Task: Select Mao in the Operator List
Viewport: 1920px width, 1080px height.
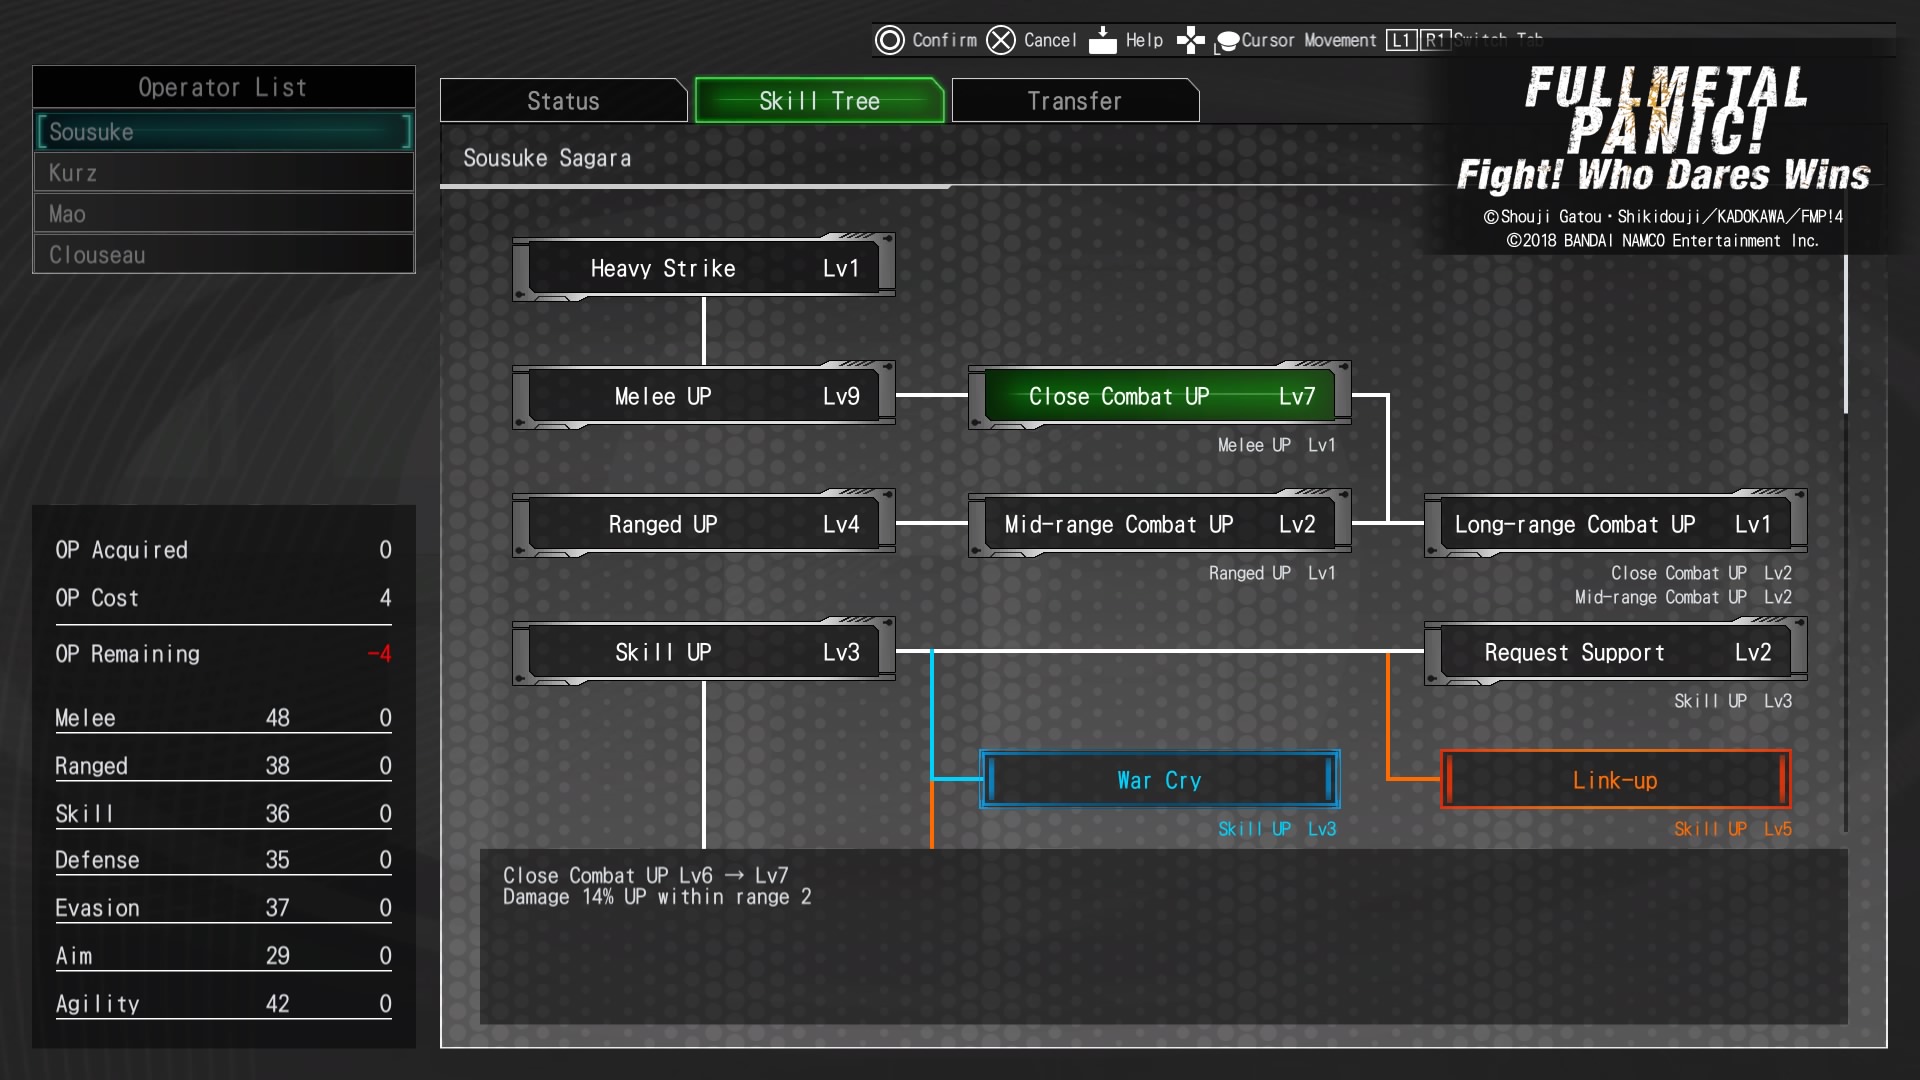Action: (x=224, y=214)
